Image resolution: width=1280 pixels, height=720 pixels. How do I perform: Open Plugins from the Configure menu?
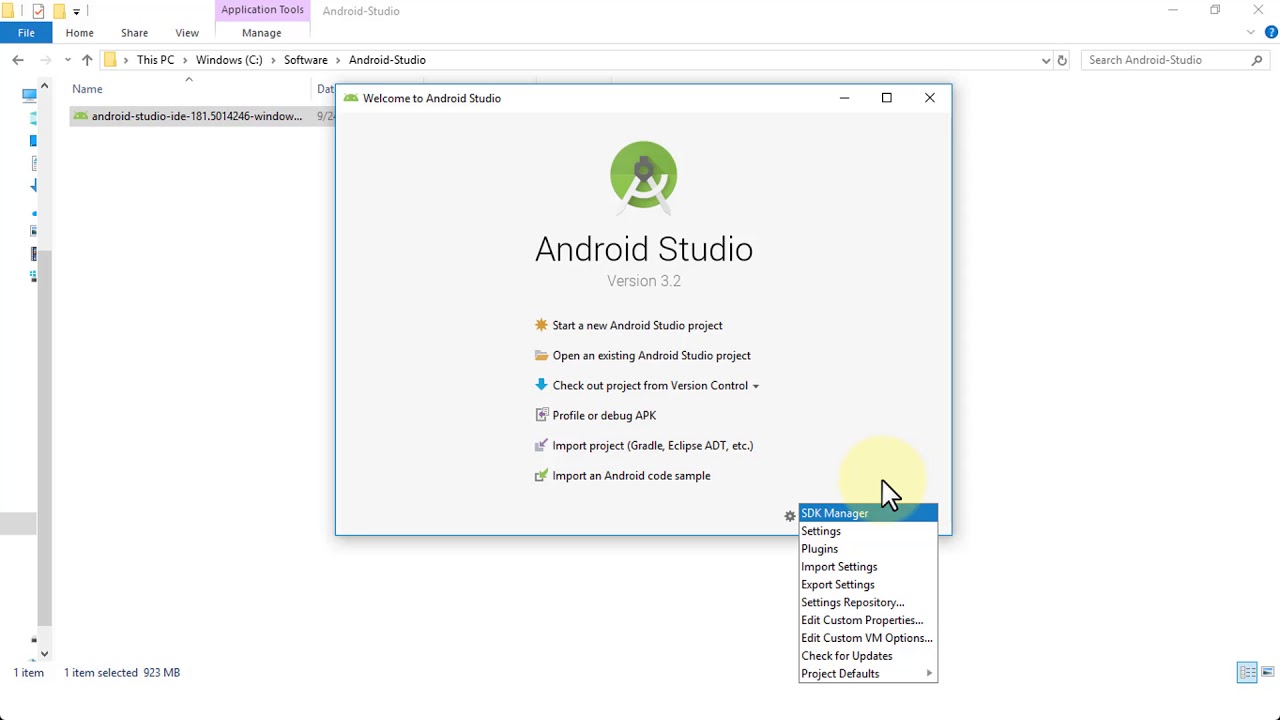868,549
